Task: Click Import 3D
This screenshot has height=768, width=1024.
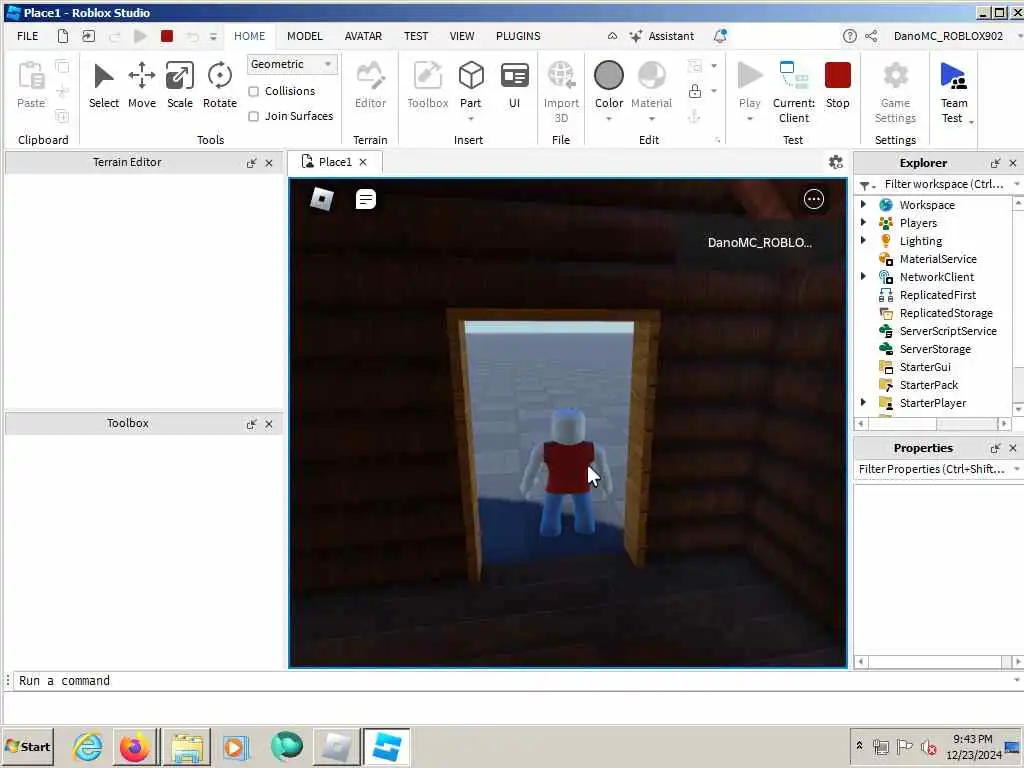Action: (561, 92)
